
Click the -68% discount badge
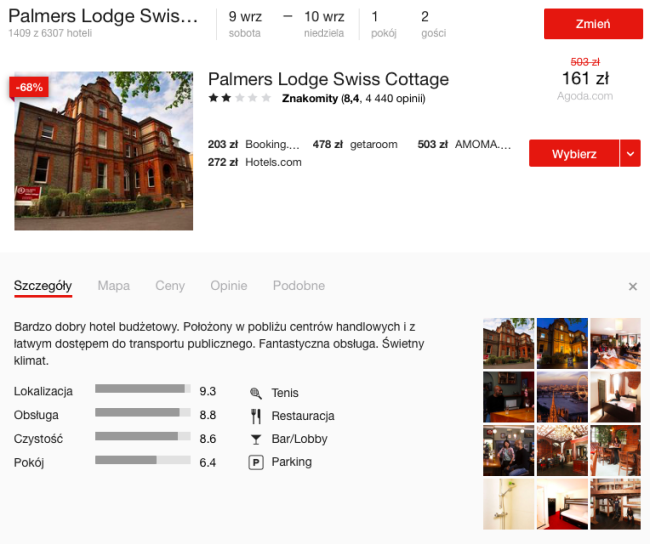tap(29, 87)
